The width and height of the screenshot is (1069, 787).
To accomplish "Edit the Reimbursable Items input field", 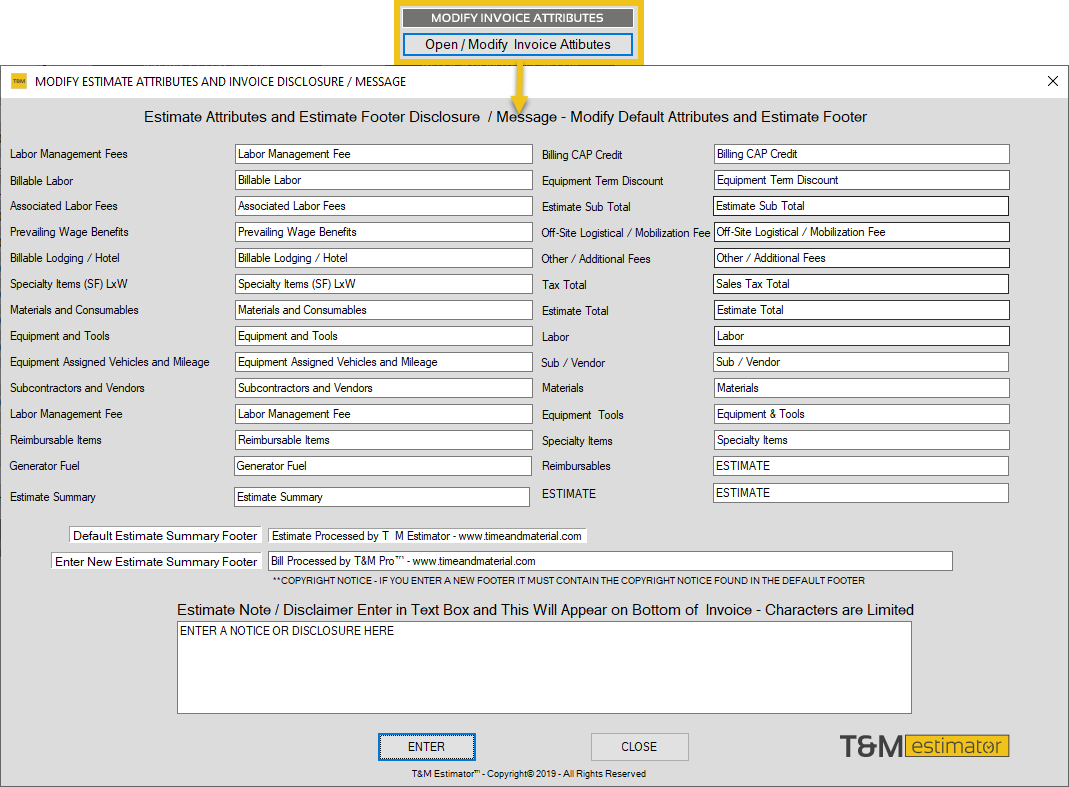I will click(384, 440).
